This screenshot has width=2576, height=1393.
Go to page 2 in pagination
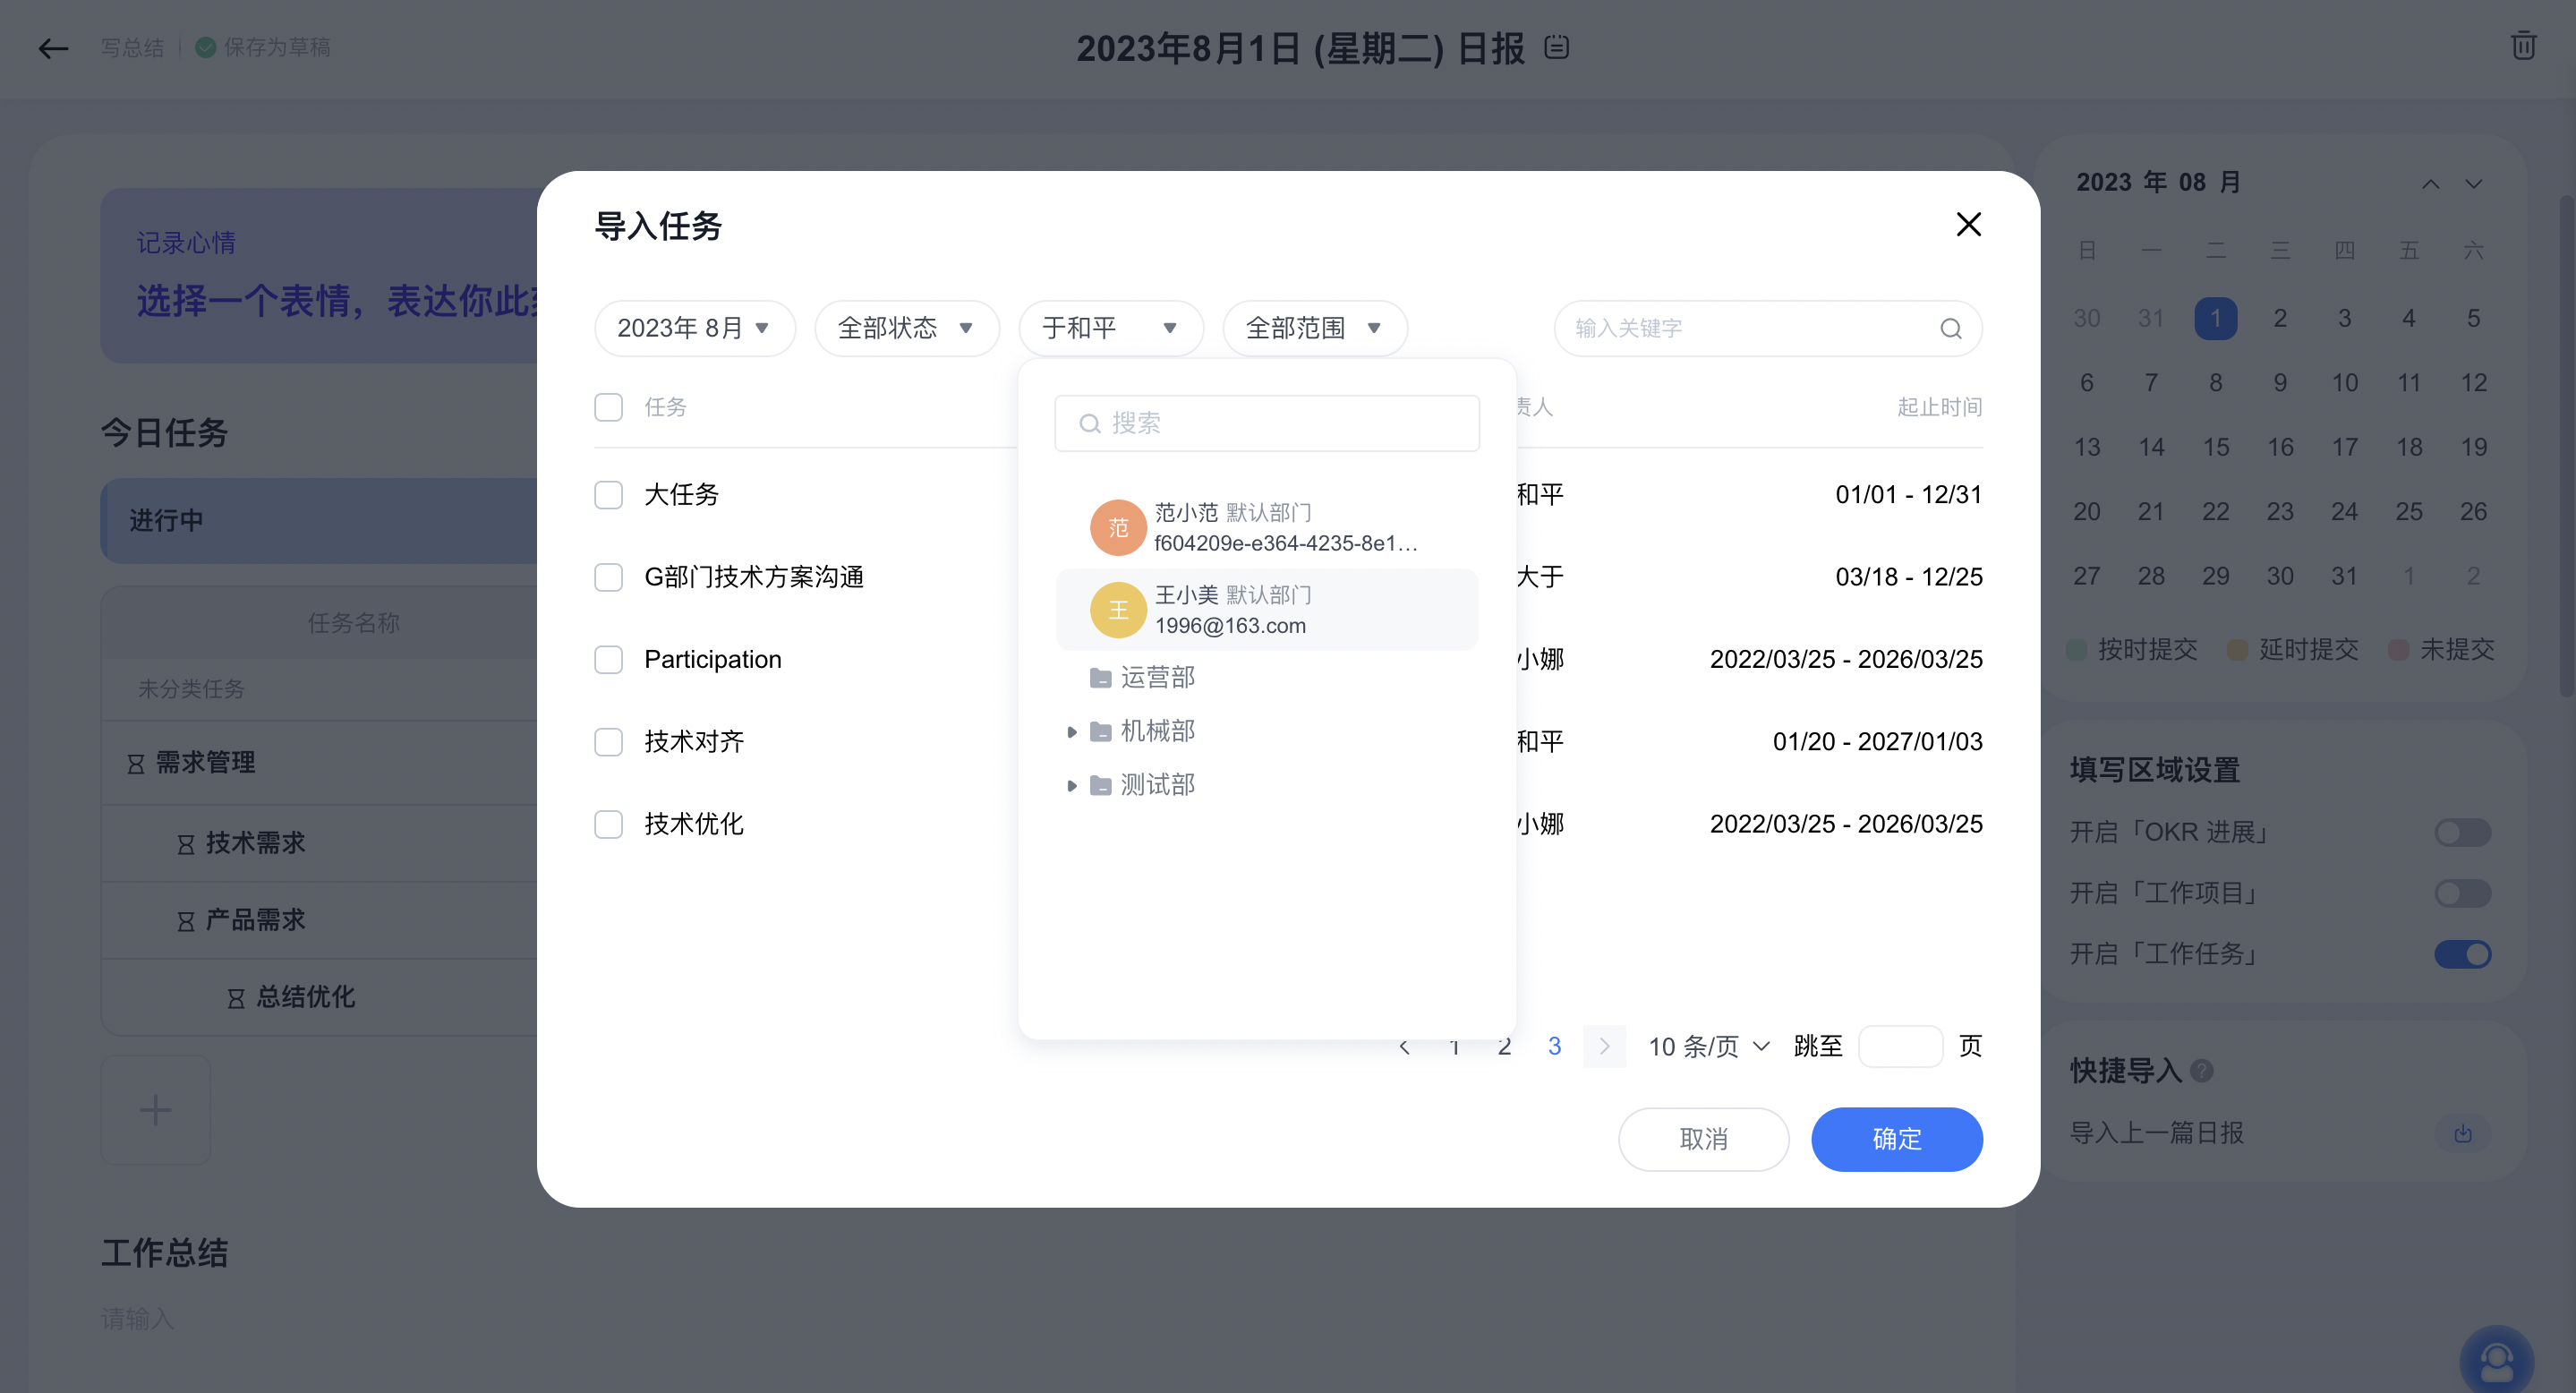click(x=1504, y=1047)
